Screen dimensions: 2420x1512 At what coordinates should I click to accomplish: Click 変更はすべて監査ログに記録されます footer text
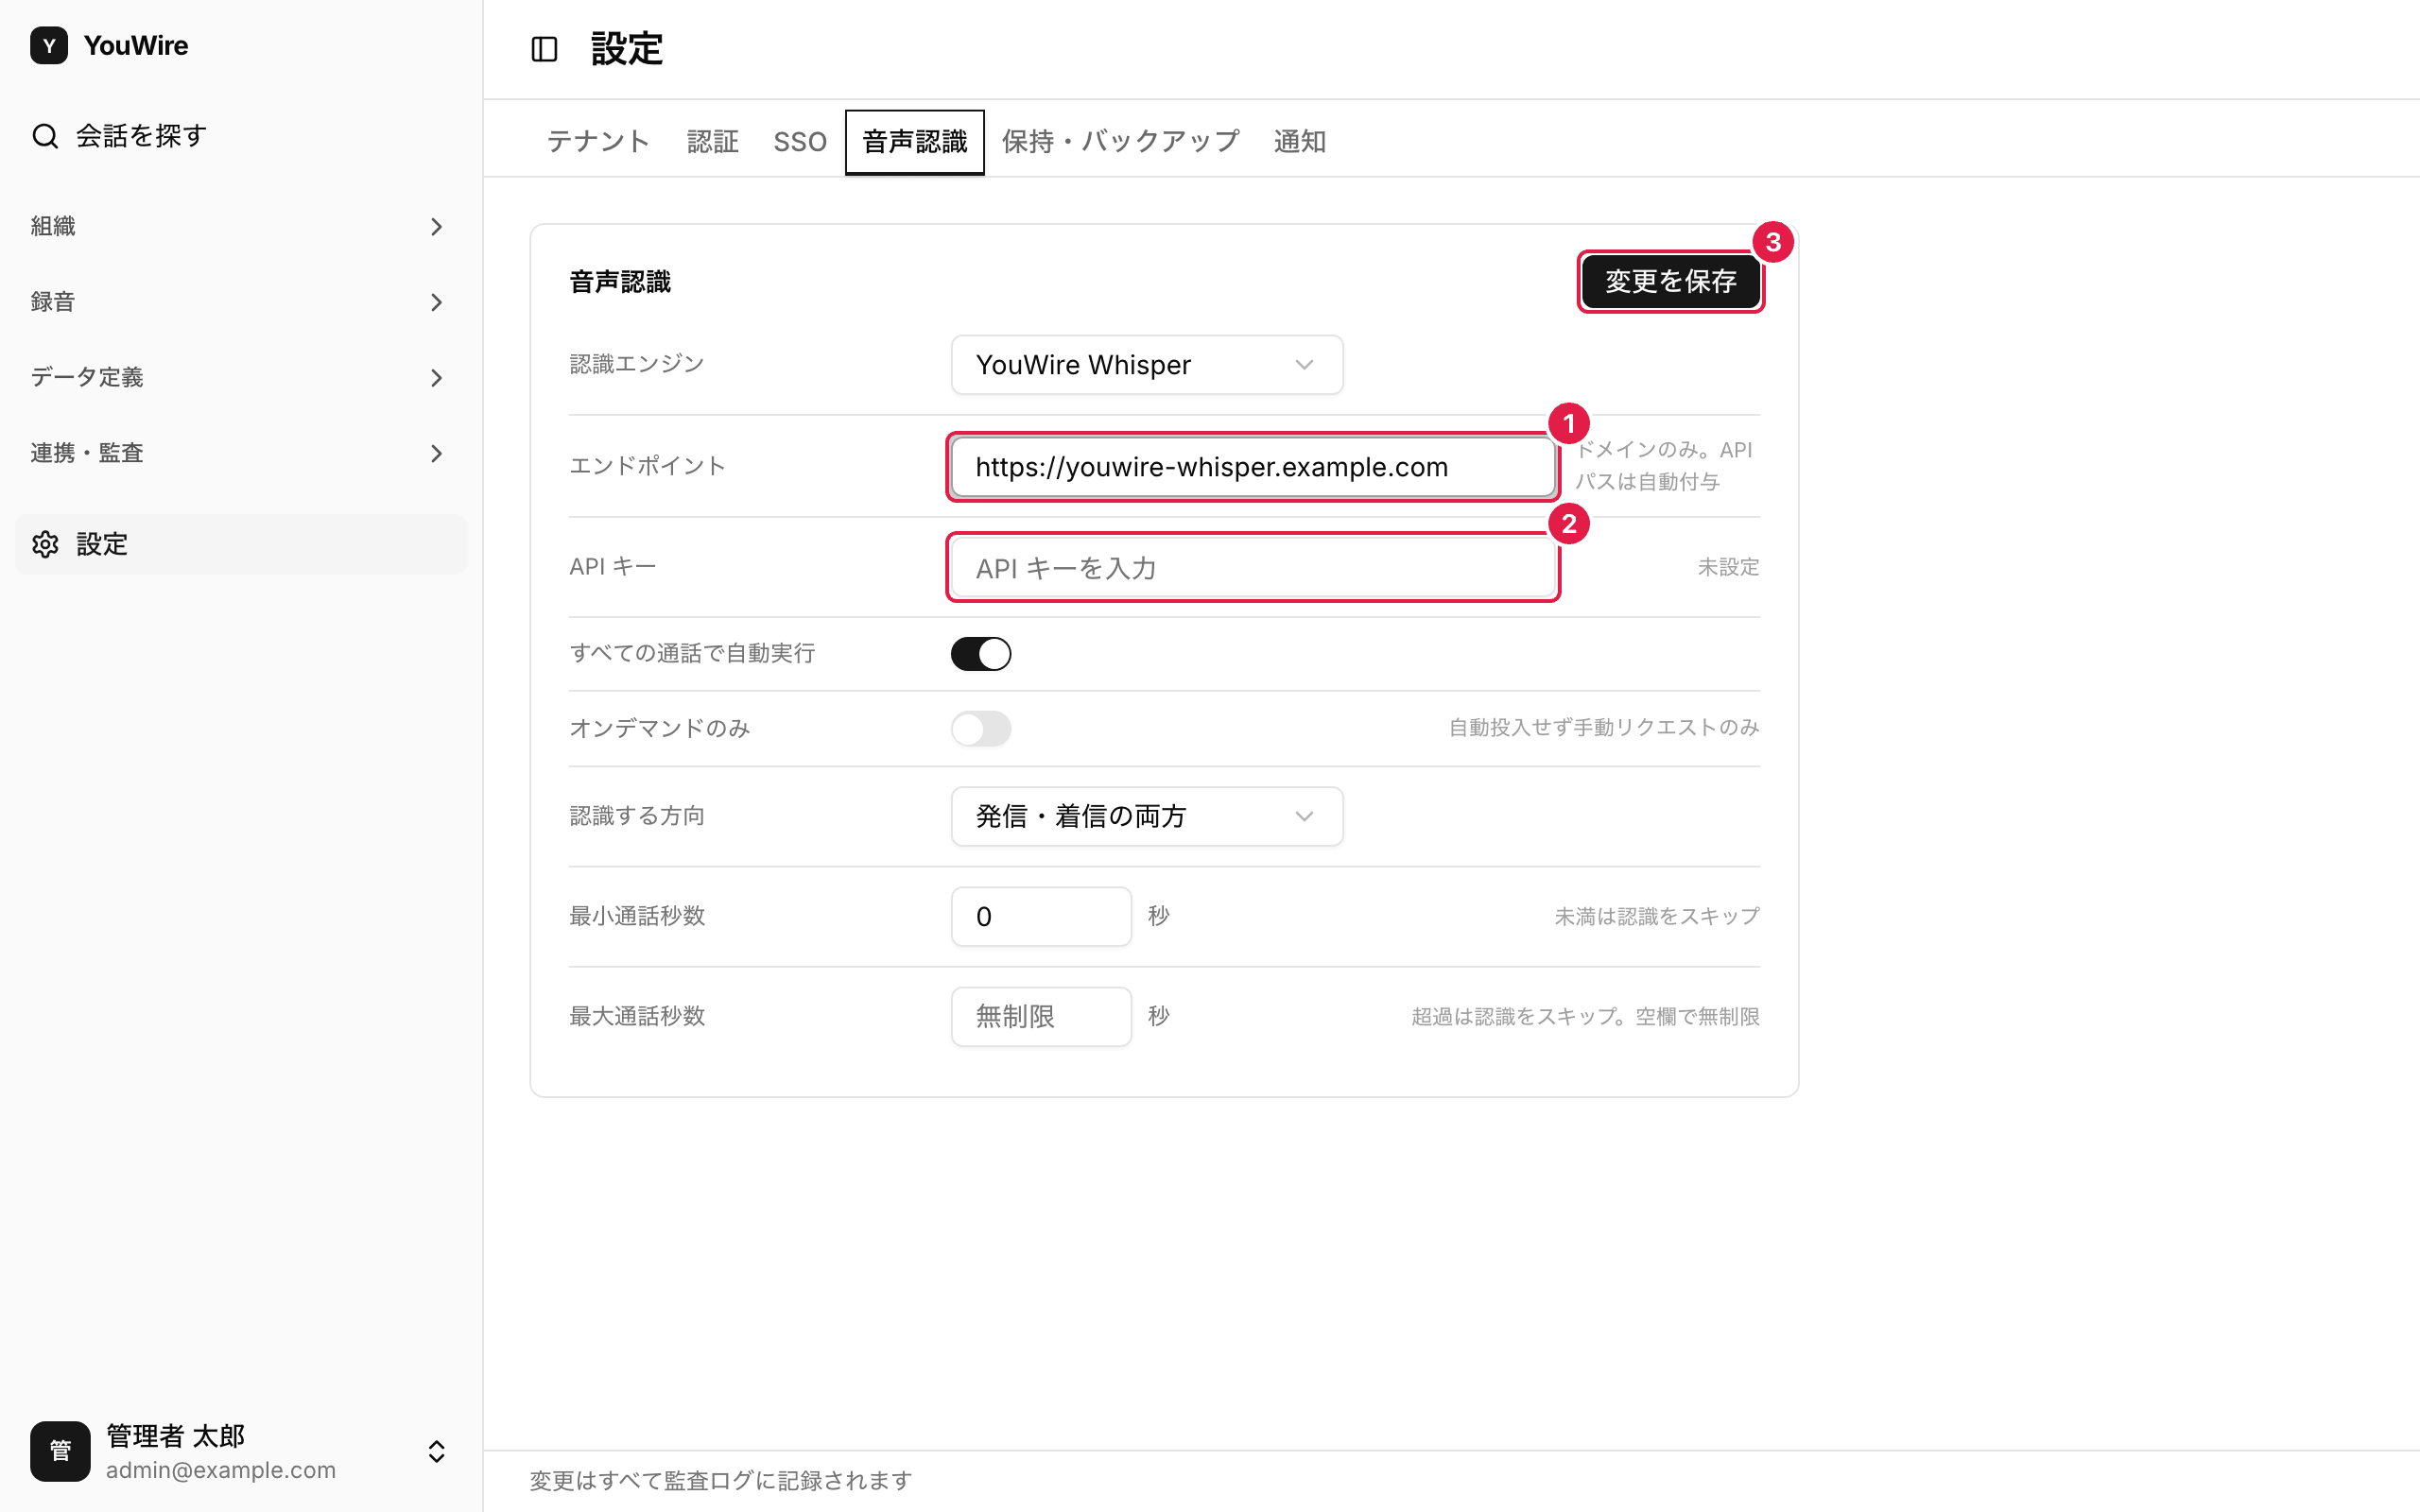coord(721,1480)
